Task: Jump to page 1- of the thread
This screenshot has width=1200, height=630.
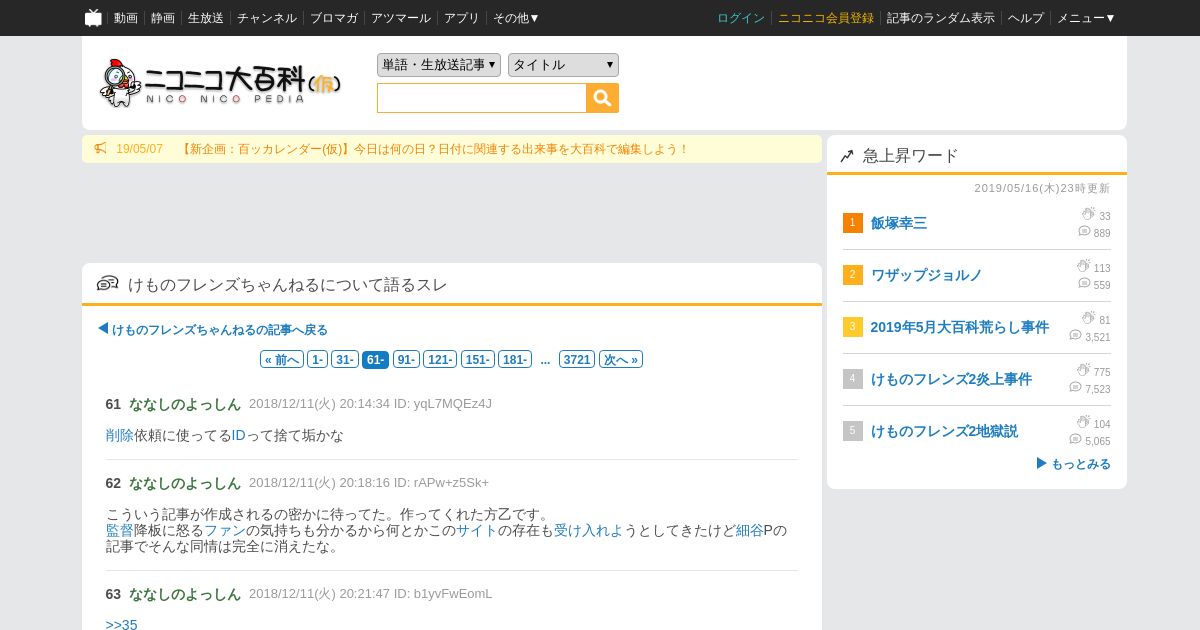Action: [x=317, y=359]
